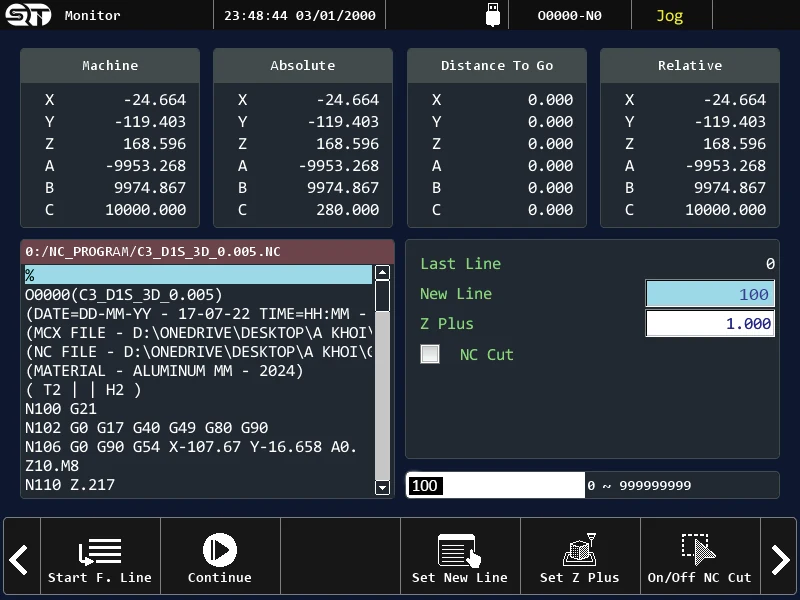Click the program list scroll-down arrow
Screen dimensions: 800x600
click(x=382, y=487)
